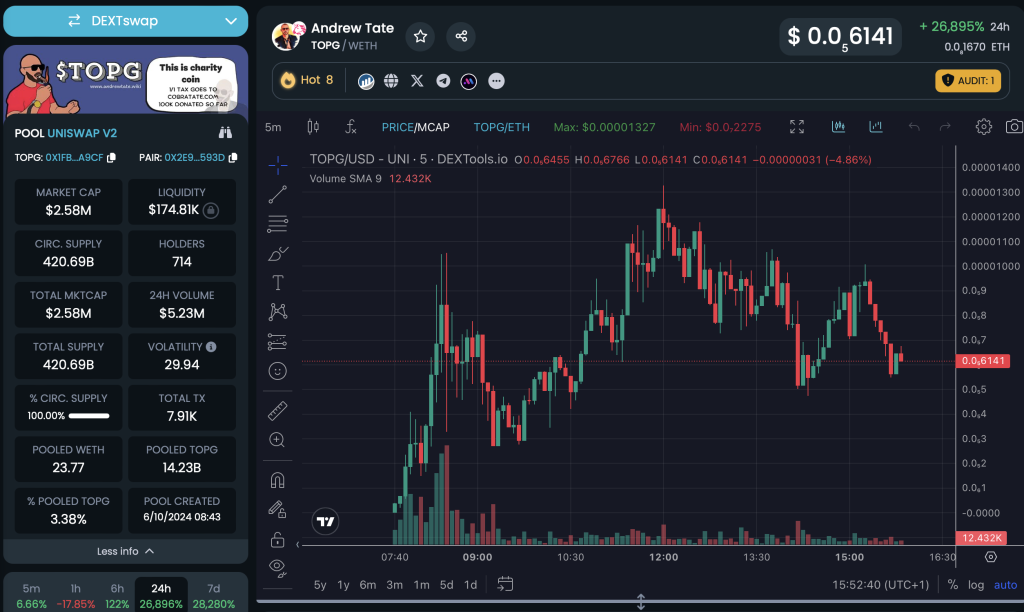Collapse details with Less info

click(x=125, y=551)
